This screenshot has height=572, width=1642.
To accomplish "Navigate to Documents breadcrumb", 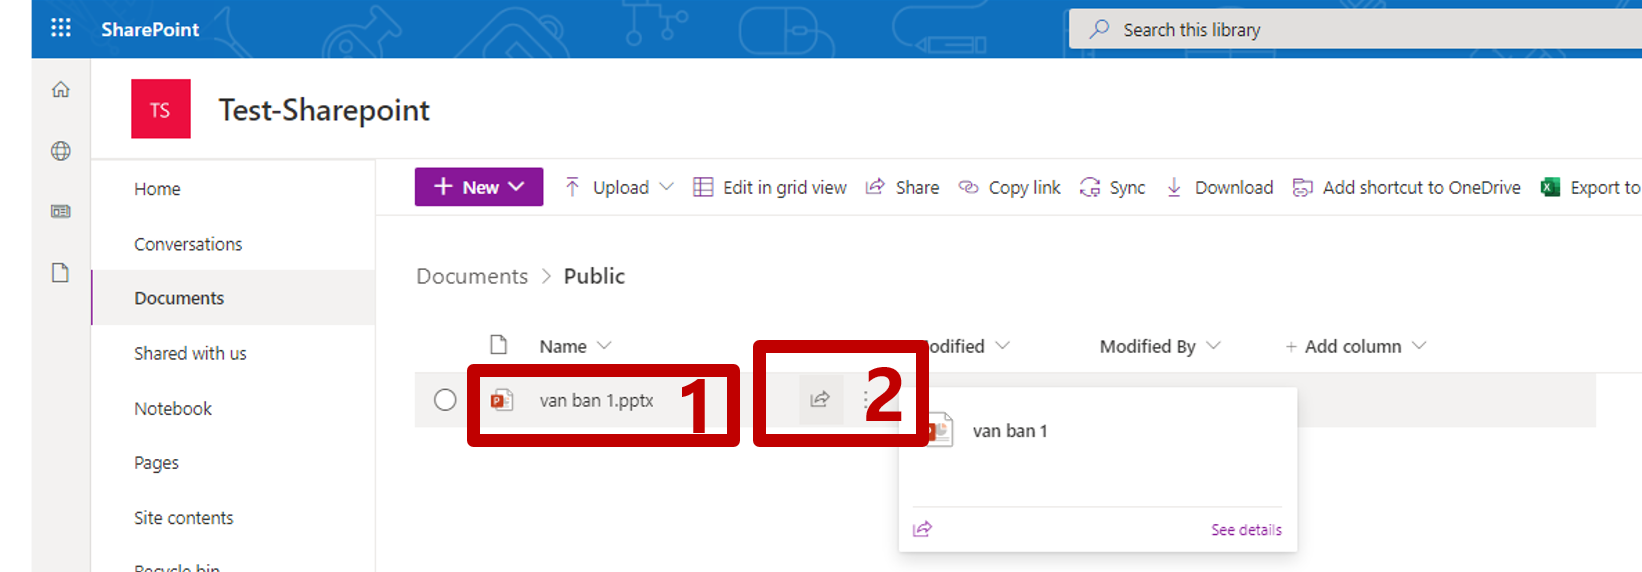I will click(x=472, y=276).
